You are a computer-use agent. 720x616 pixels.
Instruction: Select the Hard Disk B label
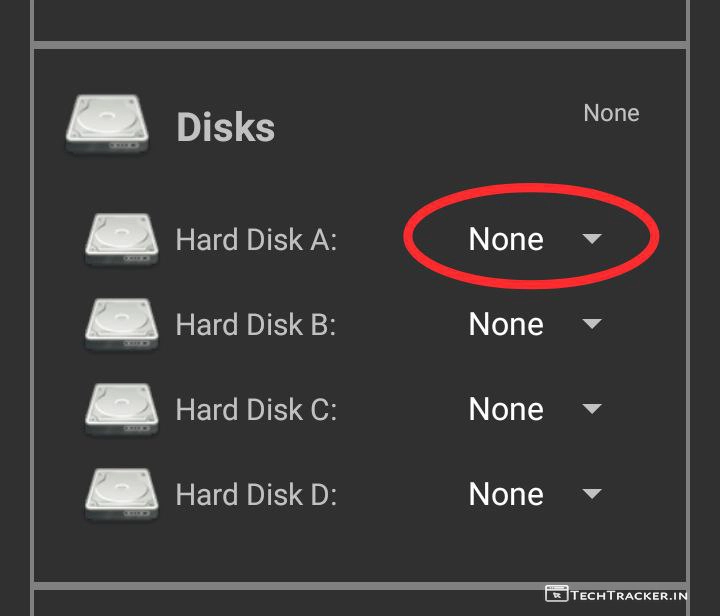[256, 325]
